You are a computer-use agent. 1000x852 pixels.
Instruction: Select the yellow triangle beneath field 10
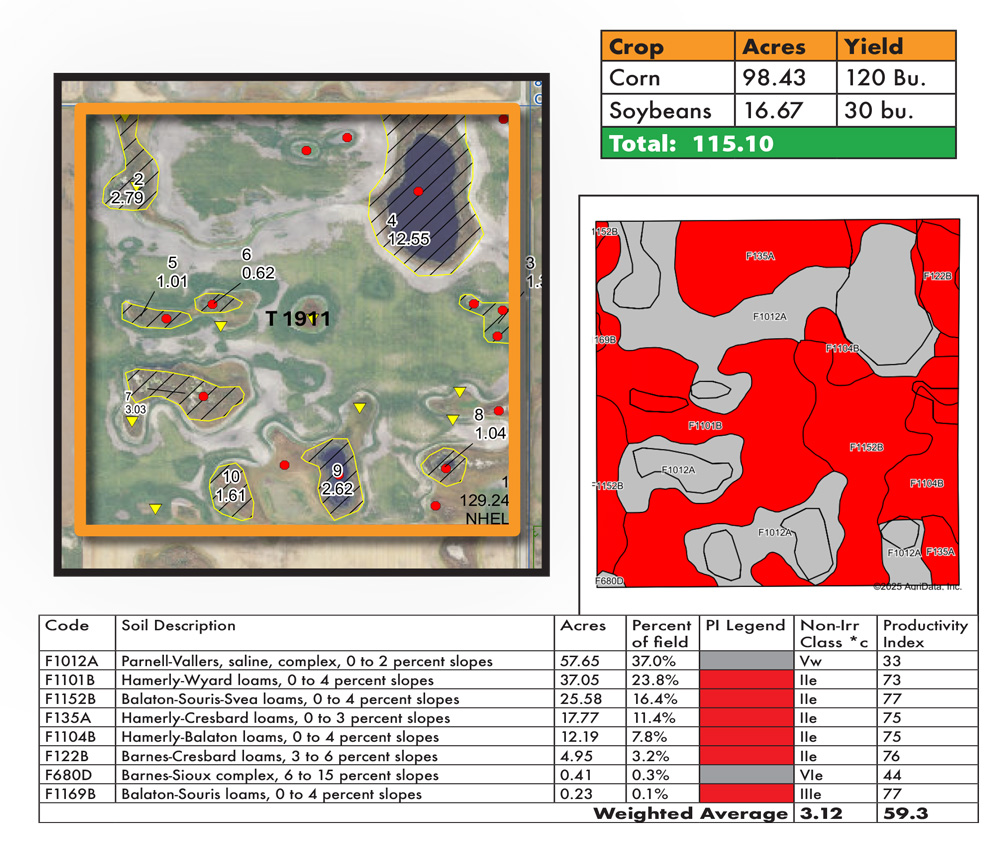click(x=155, y=507)
